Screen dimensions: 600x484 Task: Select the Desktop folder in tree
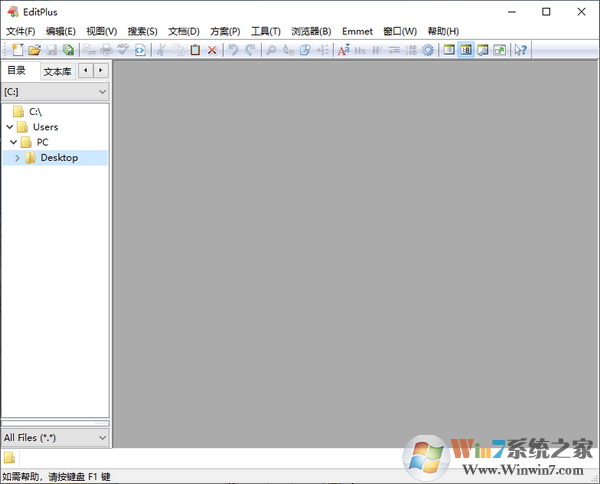(59, 158)
